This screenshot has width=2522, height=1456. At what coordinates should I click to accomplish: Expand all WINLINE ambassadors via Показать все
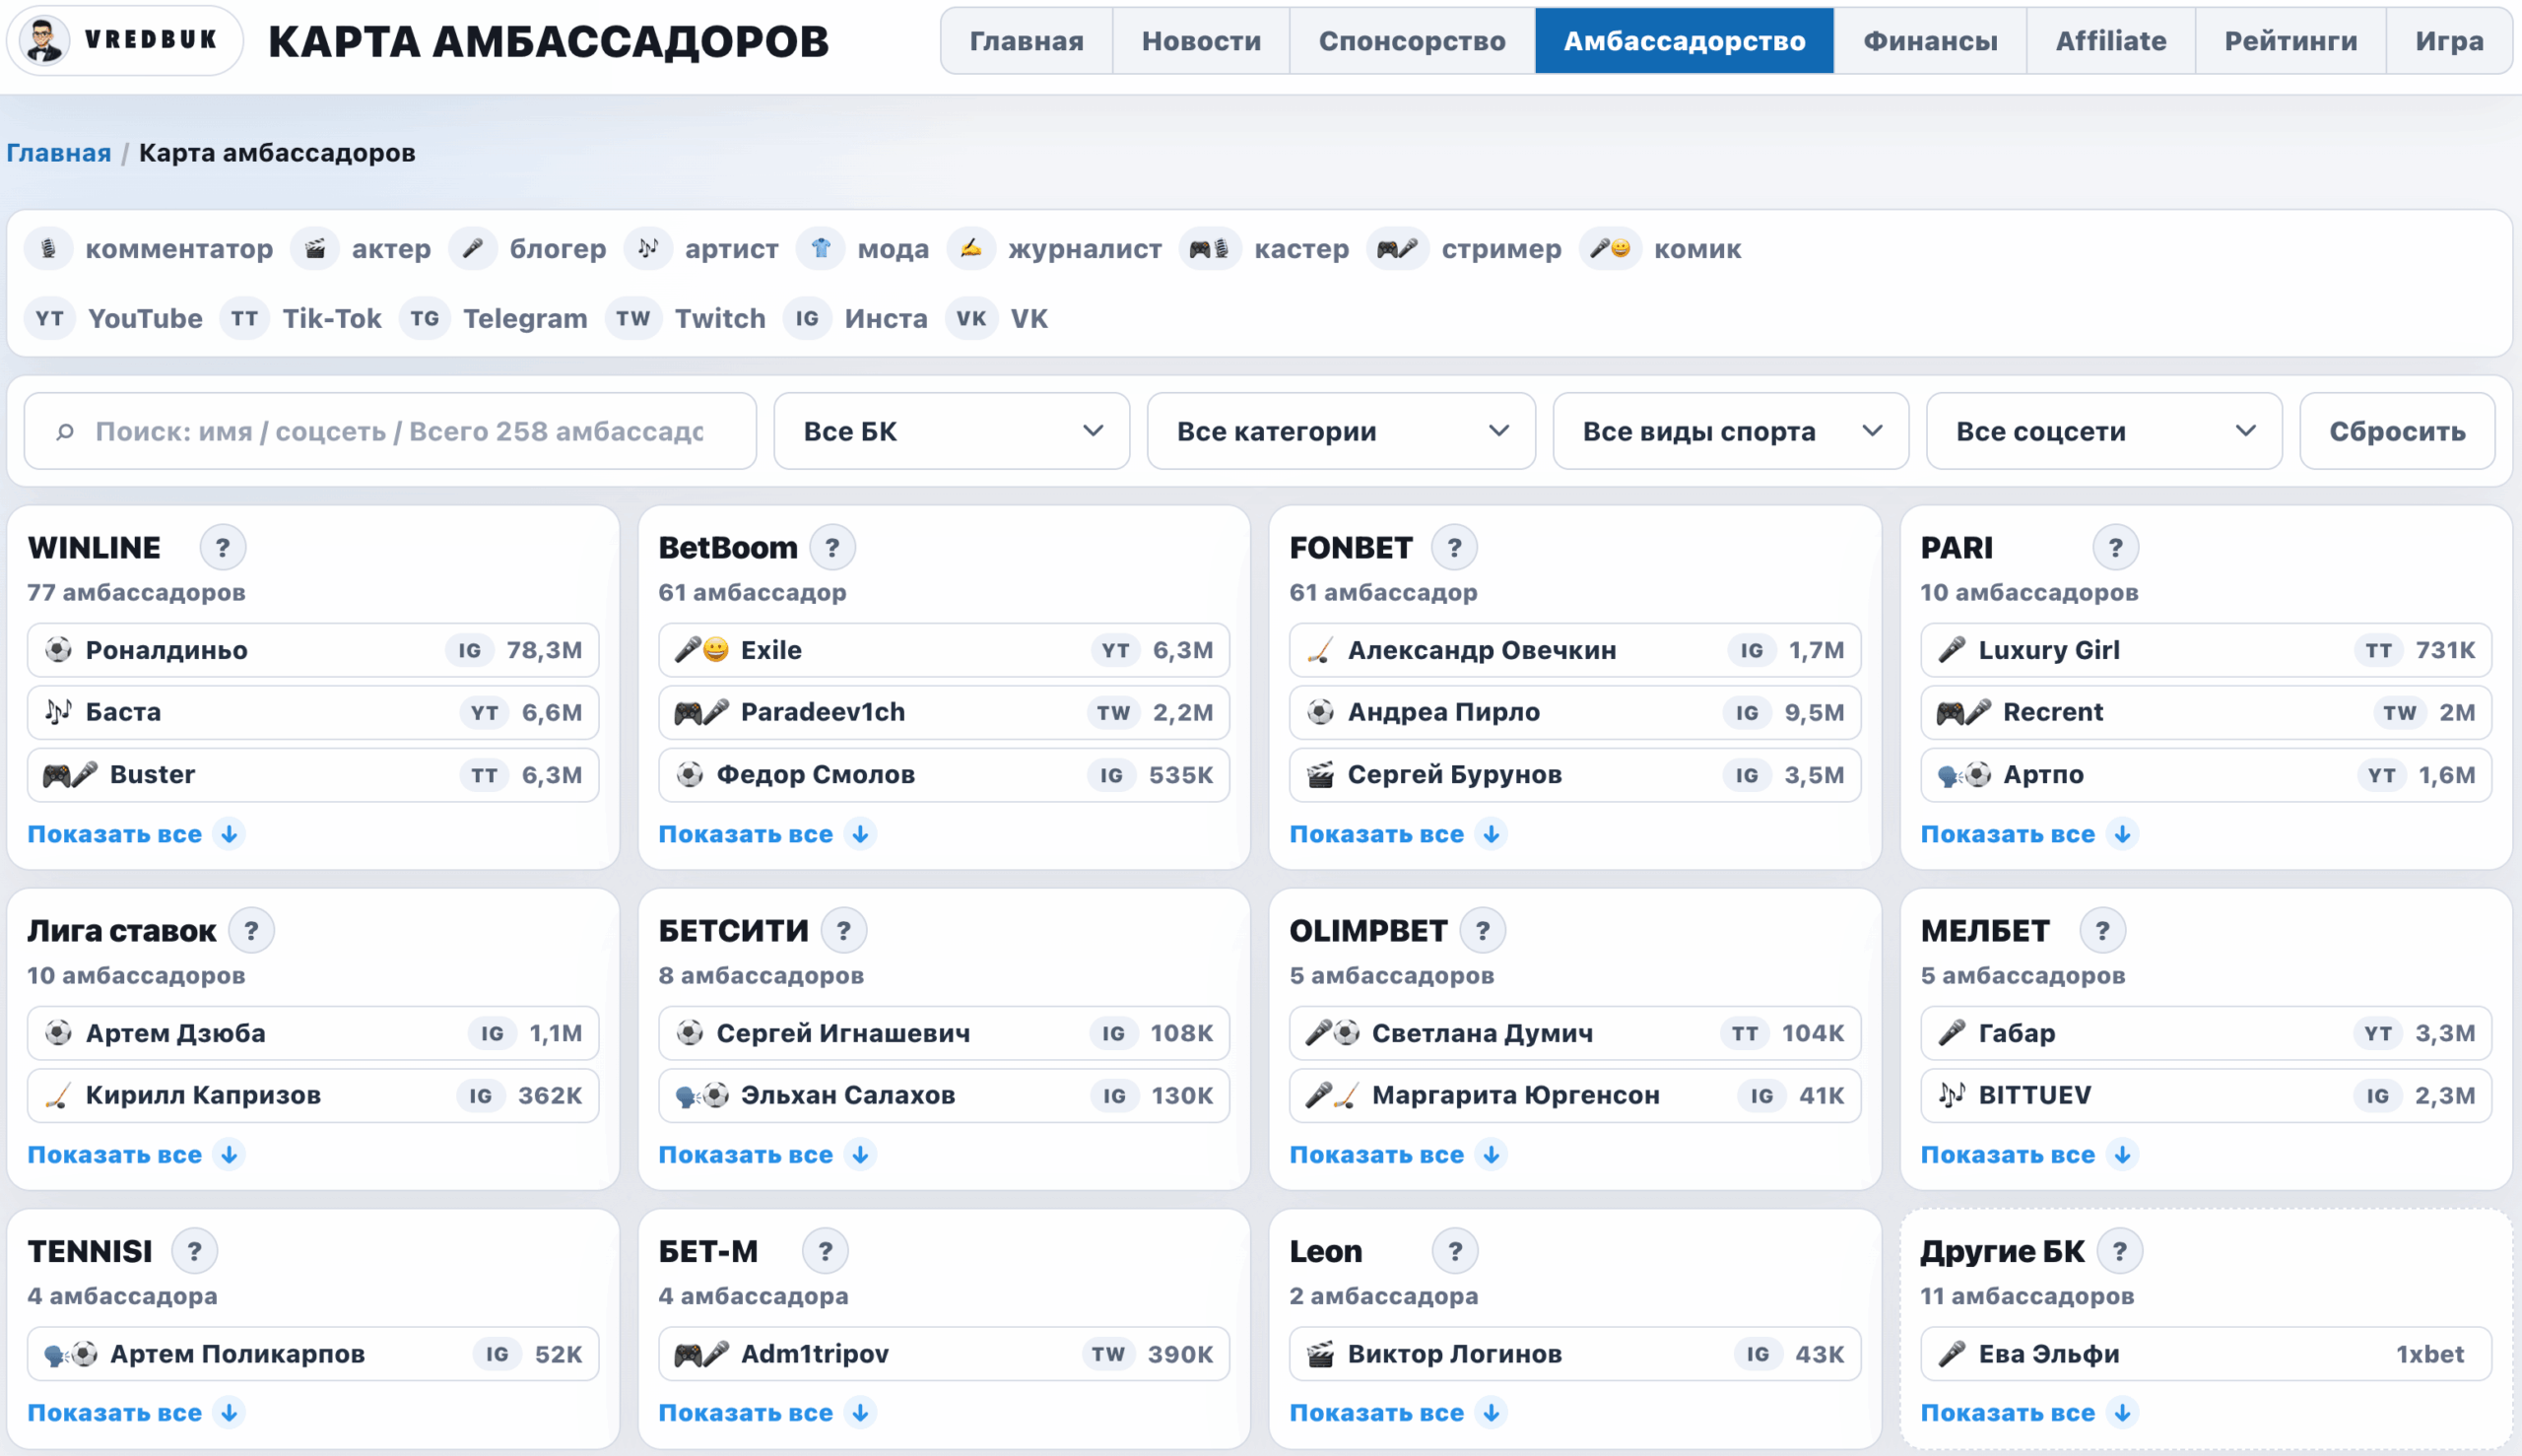[x=135, y=834]
